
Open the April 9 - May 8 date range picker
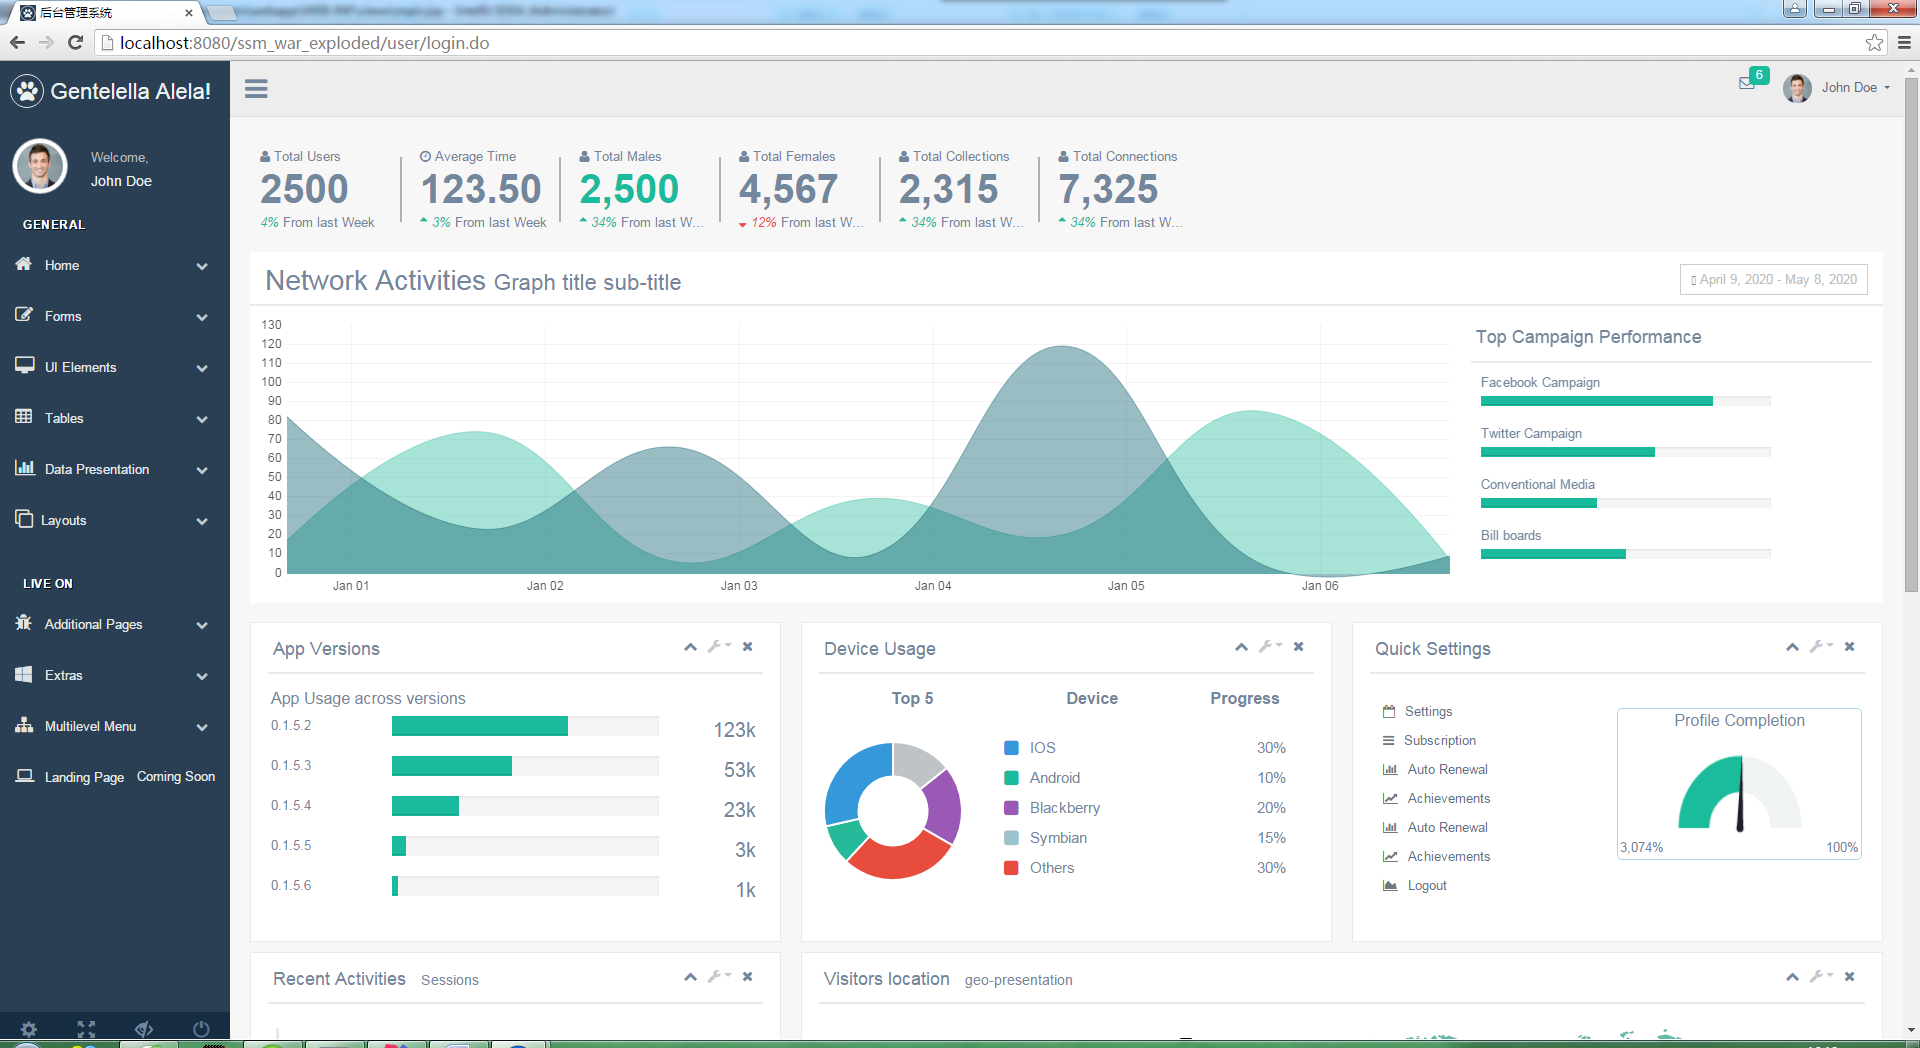point(1774,280)
